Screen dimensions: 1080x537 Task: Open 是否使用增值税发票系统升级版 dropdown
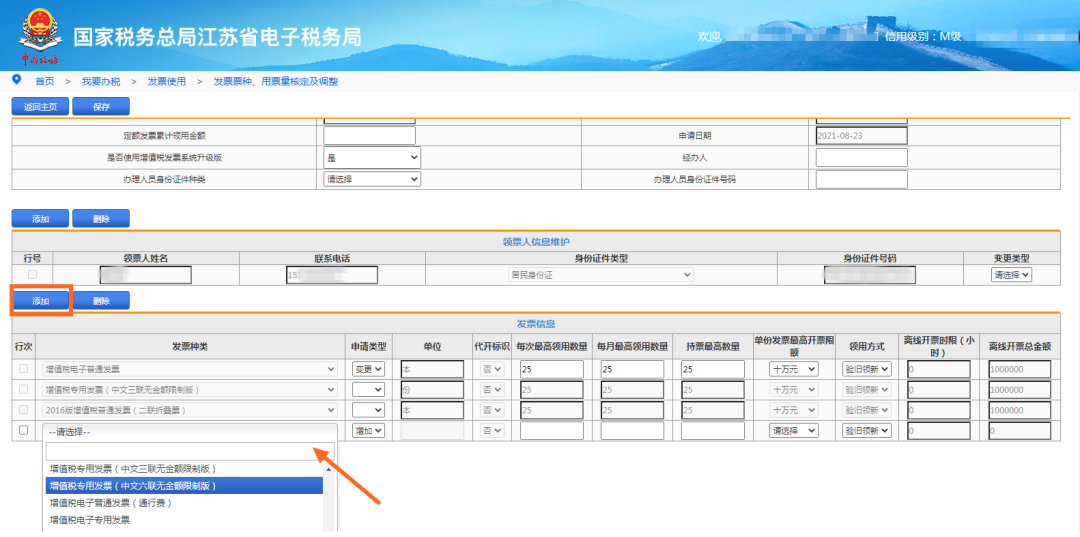(x=372, y=158)
